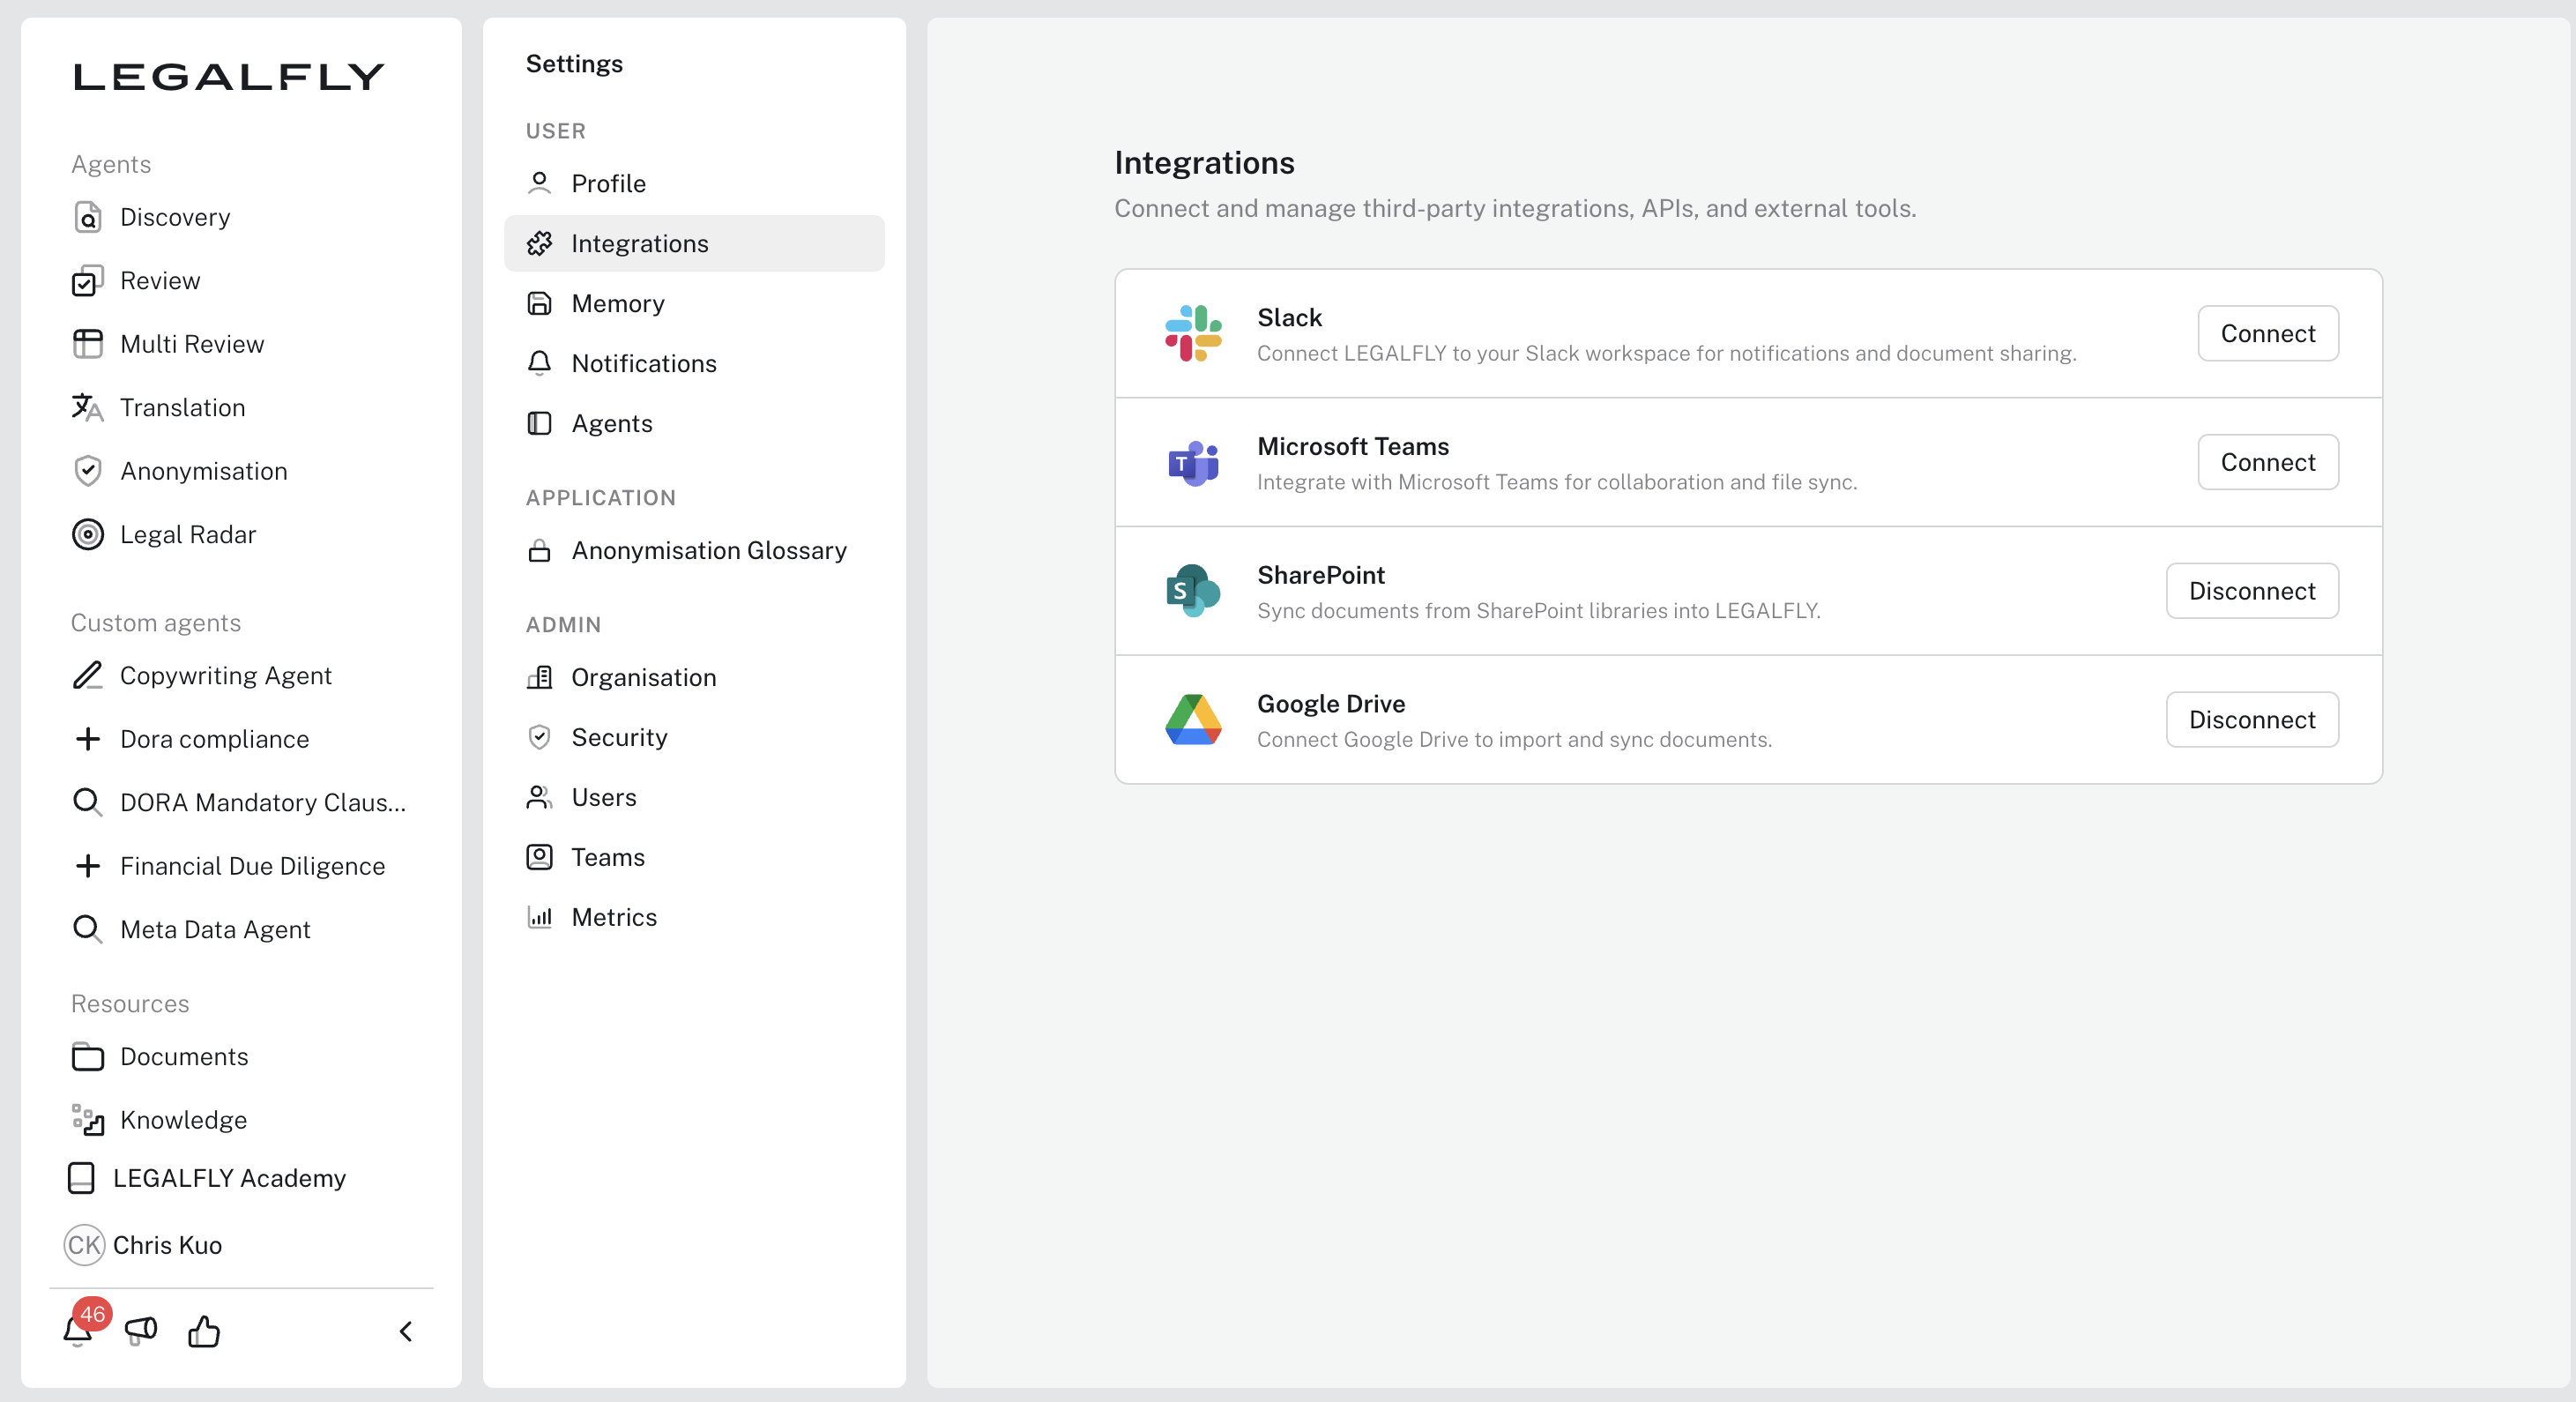Click the CK user avatar
The width and height of the screenshot is (2576, 1402).
(84, 1244)
